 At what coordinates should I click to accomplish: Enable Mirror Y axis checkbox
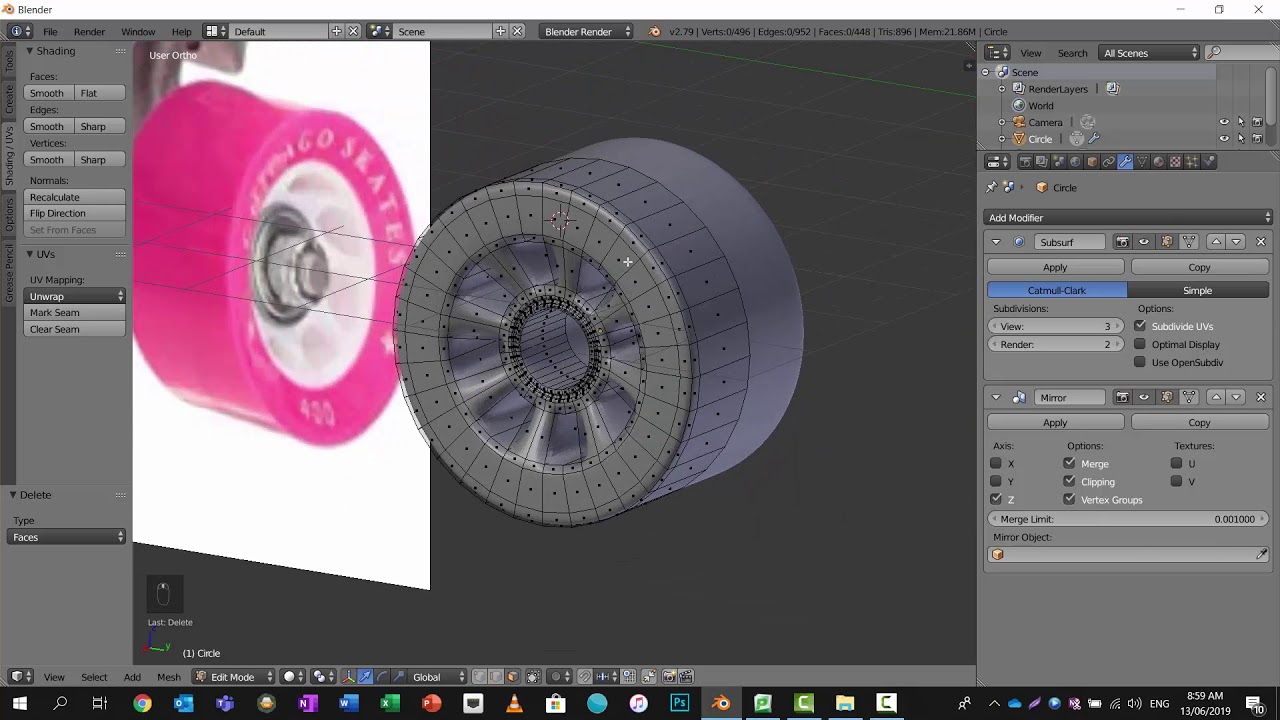(x=996, y=481)
